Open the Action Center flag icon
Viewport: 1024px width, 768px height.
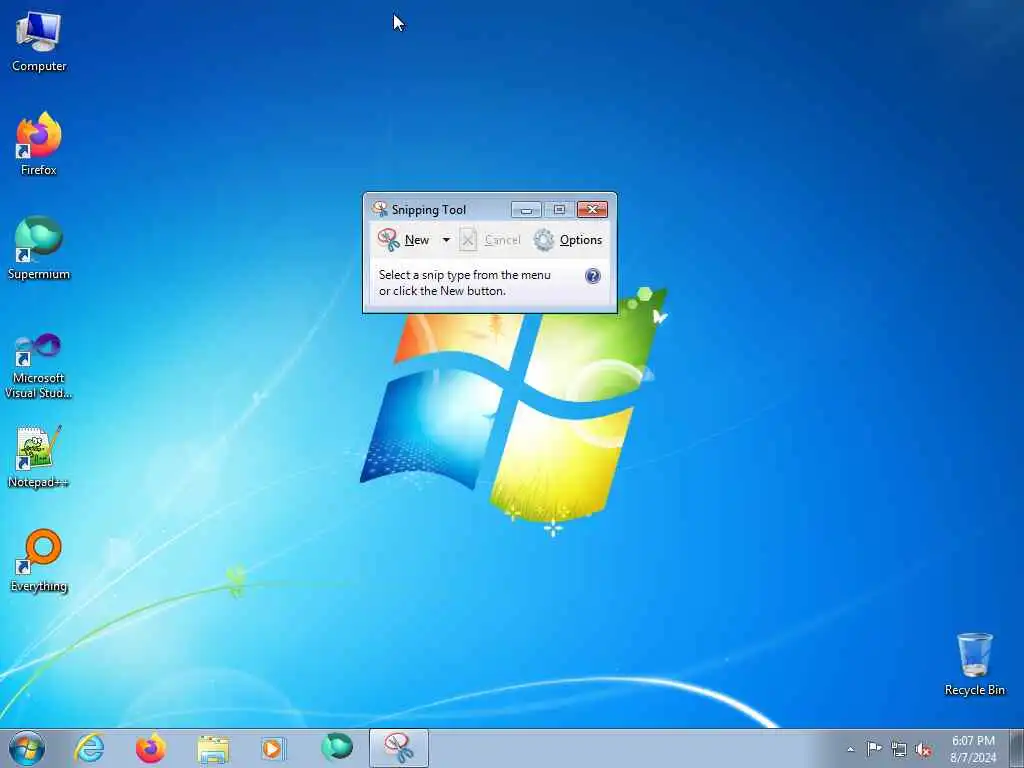pyautogui.click(x=874, y=748)
